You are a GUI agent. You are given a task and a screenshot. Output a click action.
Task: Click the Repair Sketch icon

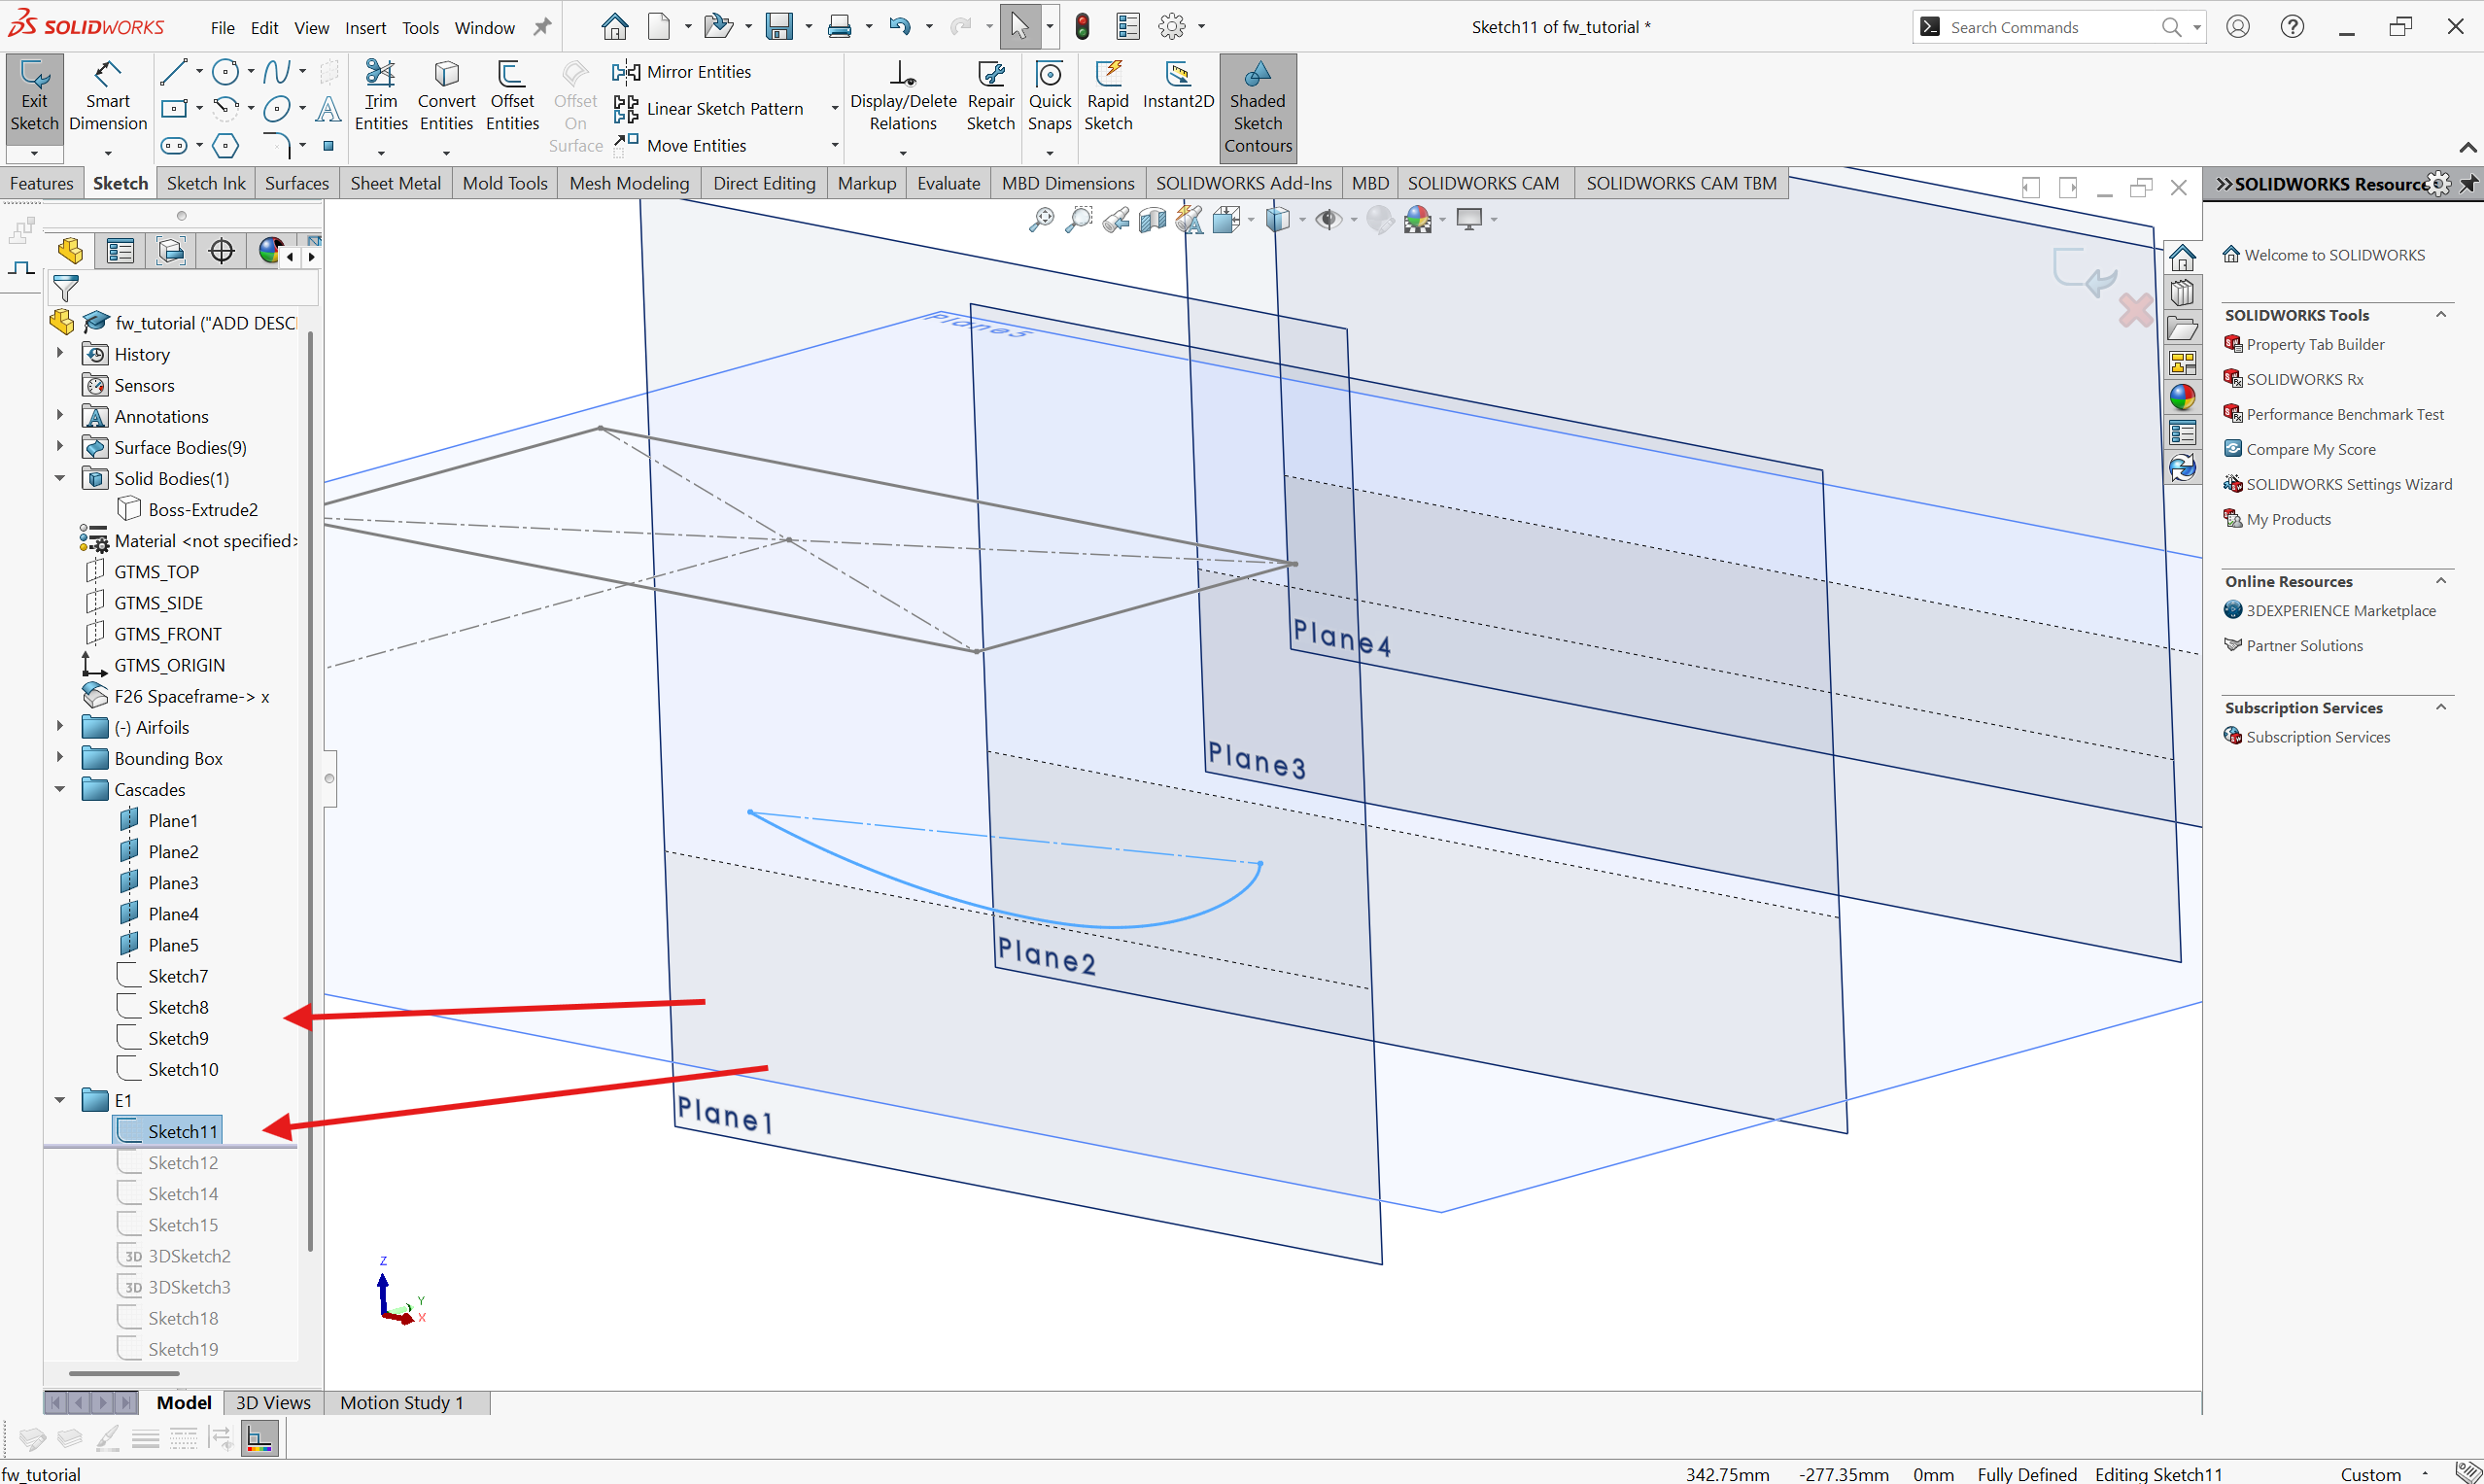(990, 98)
